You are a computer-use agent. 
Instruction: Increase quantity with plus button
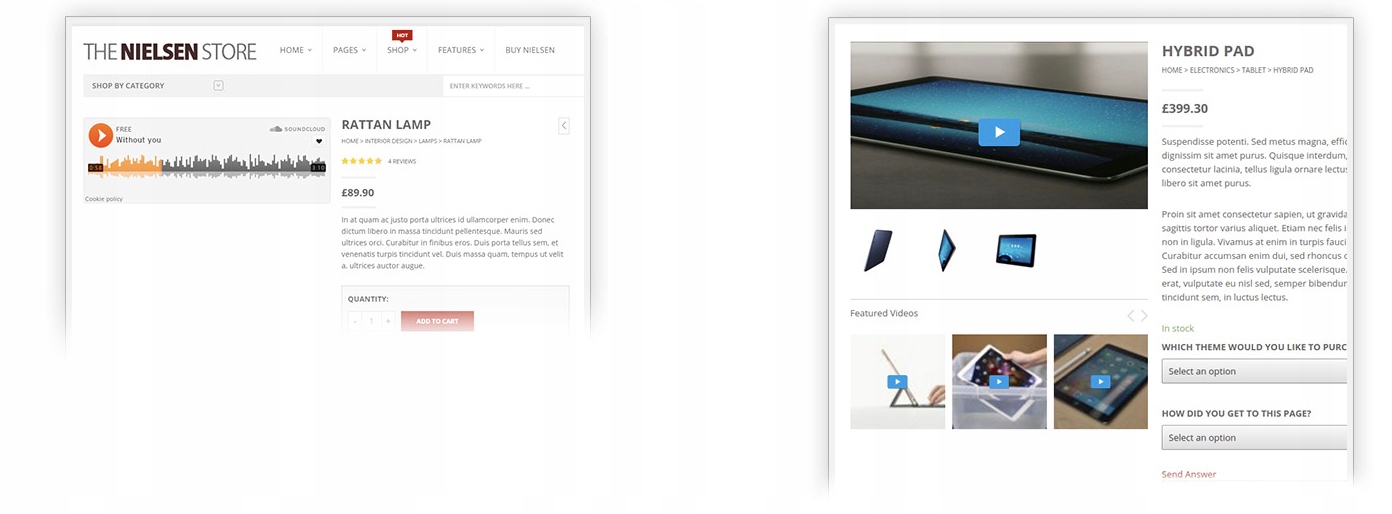(x=388, y=321)
